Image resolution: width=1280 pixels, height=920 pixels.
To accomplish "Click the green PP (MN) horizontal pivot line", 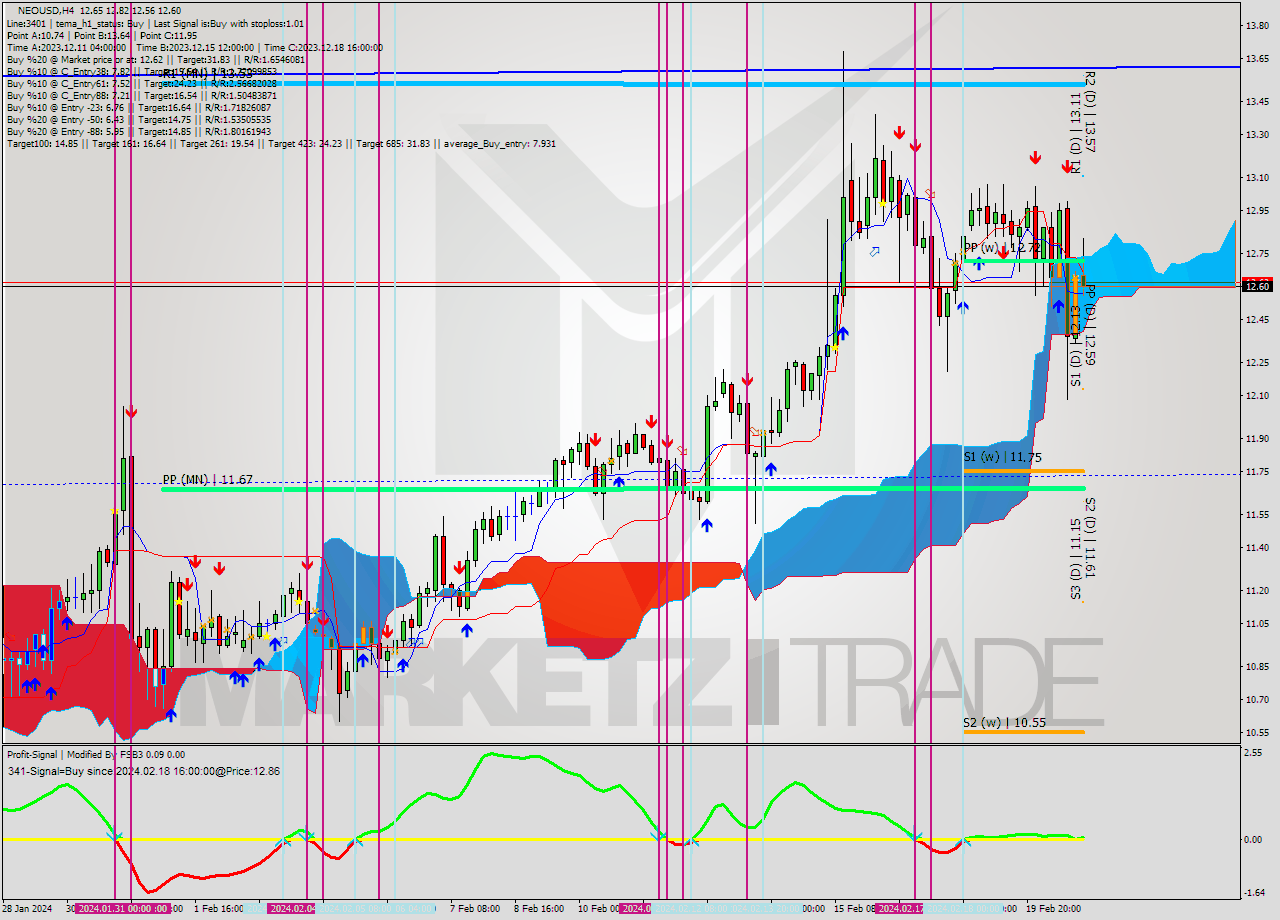I will coord(622,489).
